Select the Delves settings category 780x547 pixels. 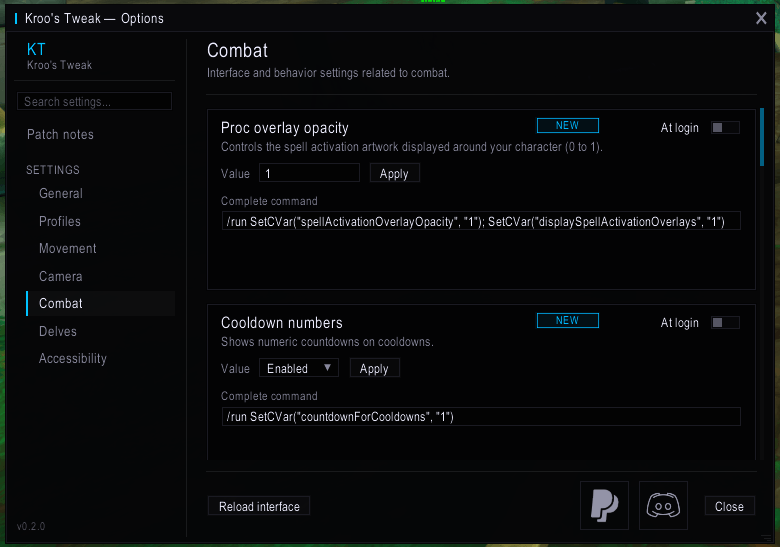[x=58, y=331]
